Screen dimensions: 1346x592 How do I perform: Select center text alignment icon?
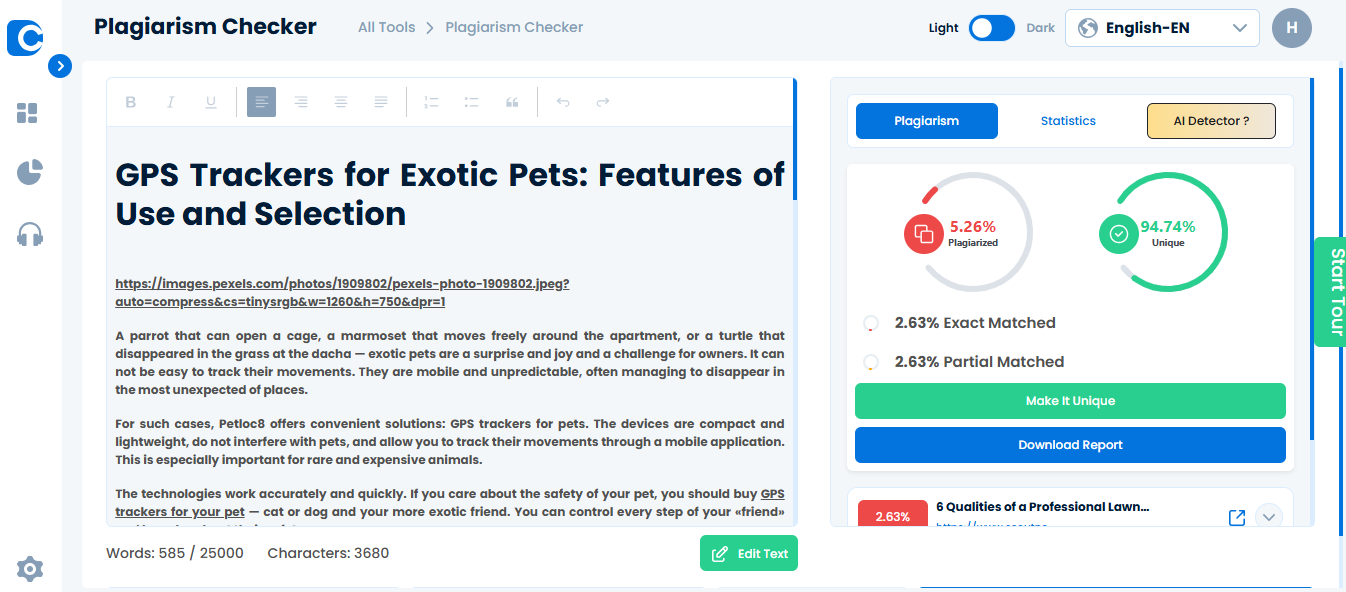[x=341, y=102]
